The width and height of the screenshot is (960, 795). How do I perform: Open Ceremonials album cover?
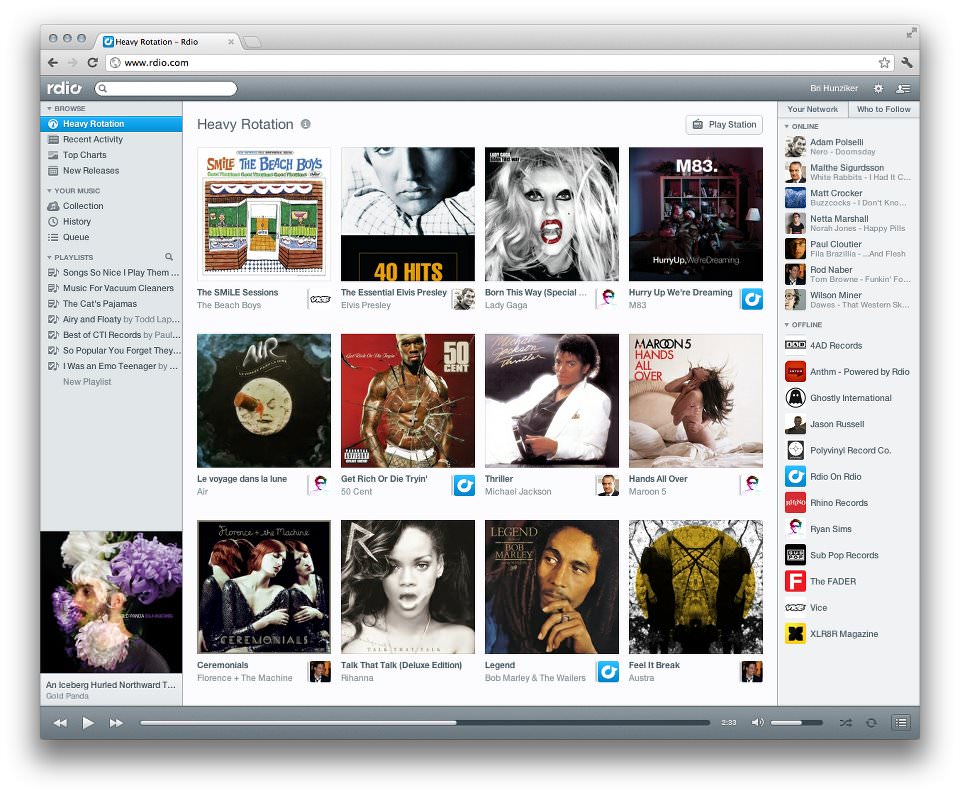pyautogui.click(x=264, y=587)
